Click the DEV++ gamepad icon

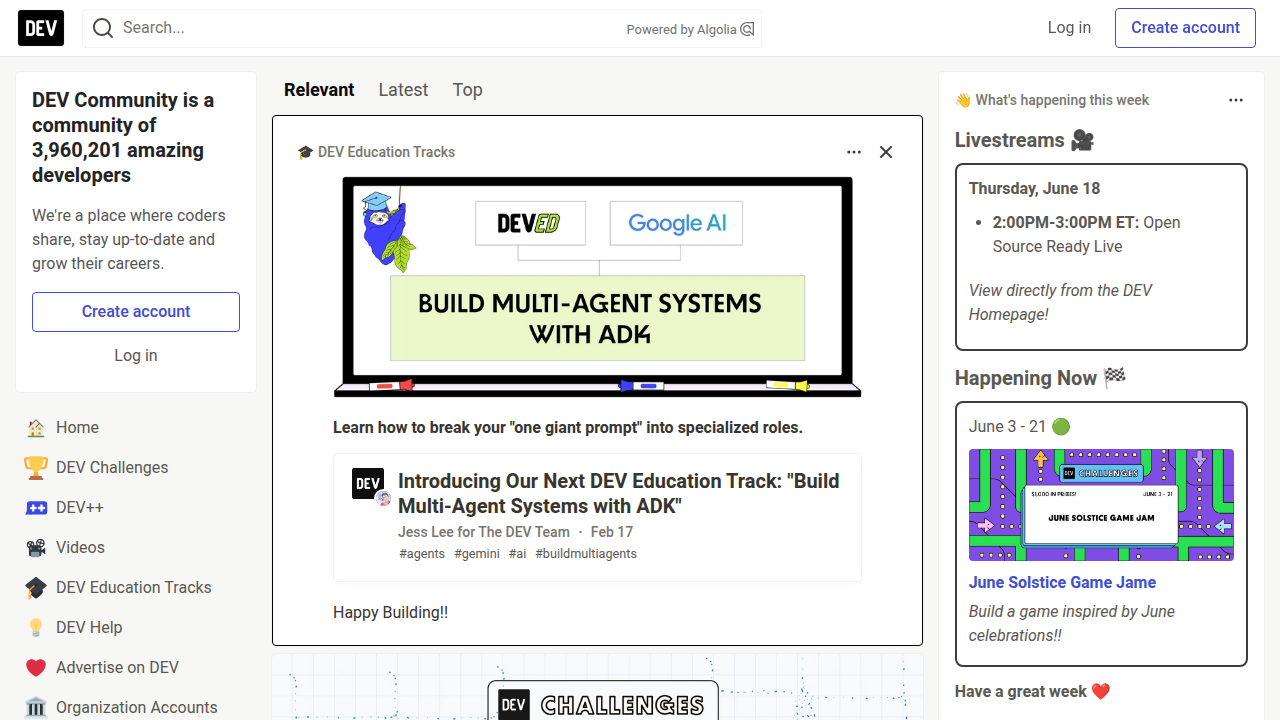click(36, 508)
